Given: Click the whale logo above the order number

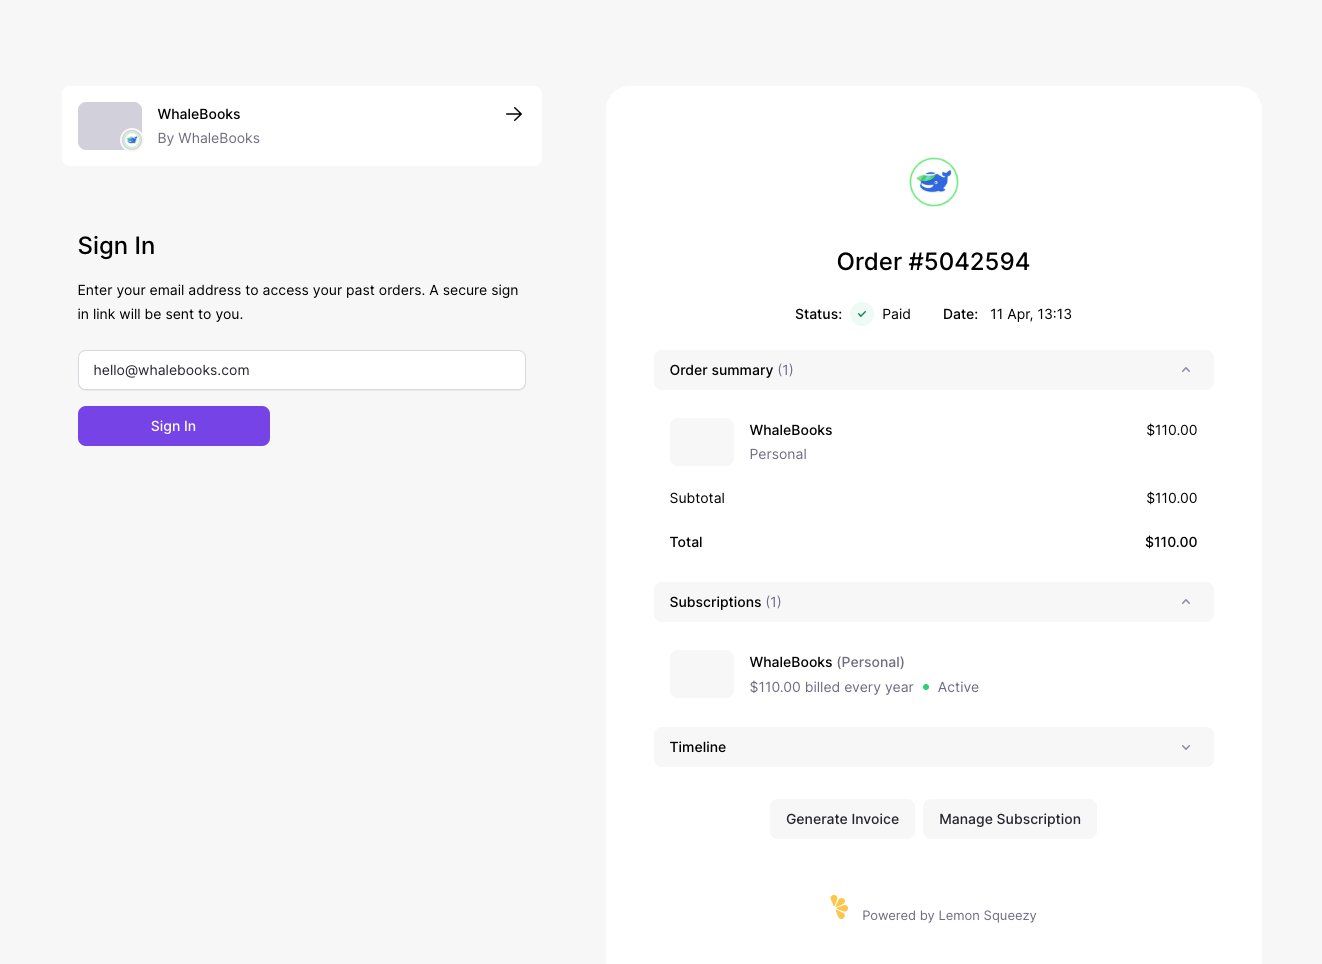Looking at the screenshot, I should point(934,182).
